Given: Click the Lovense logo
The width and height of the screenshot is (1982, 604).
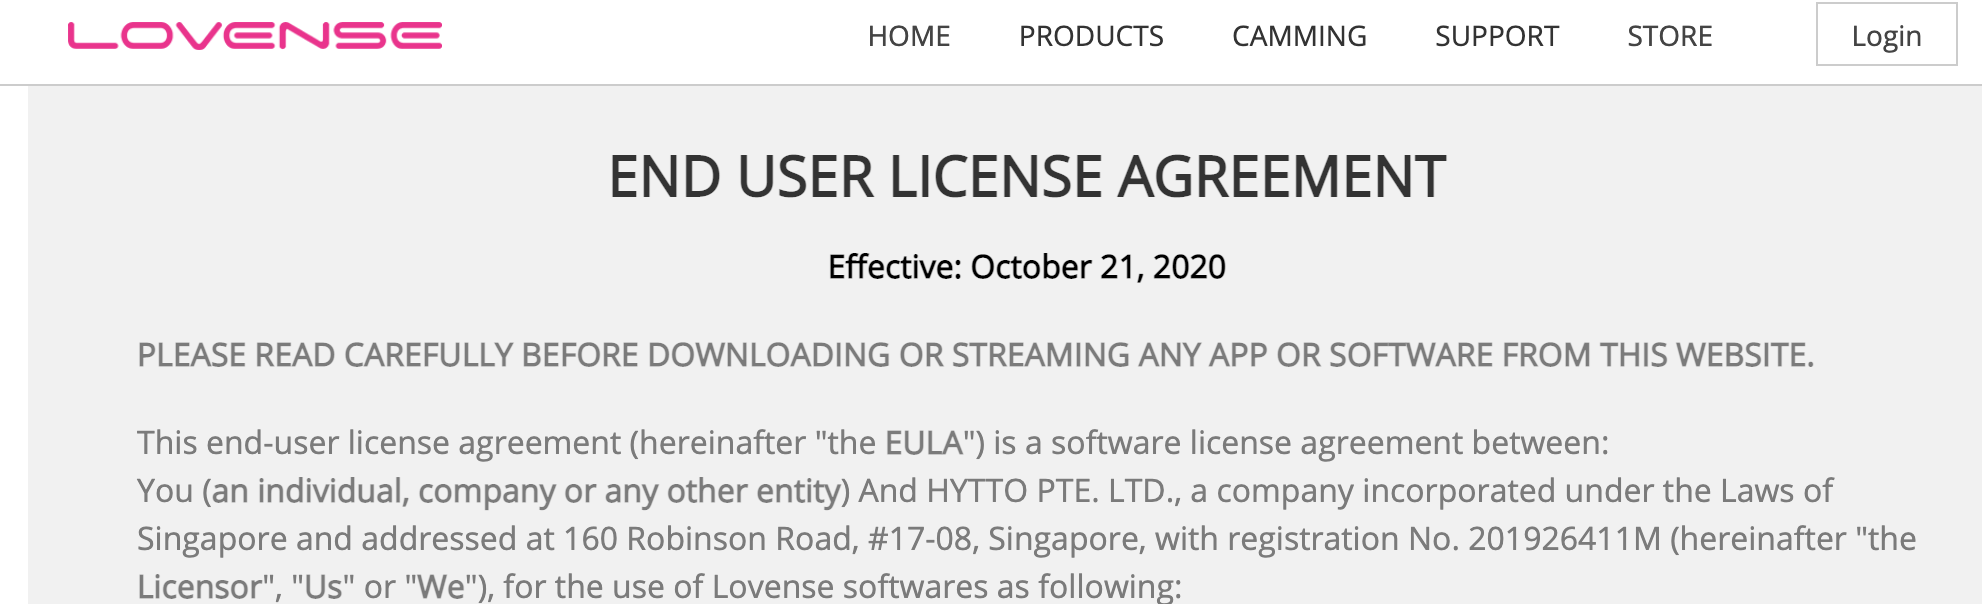Looking at the screenshot, I should pyautogui.click(x=255, y=36).
